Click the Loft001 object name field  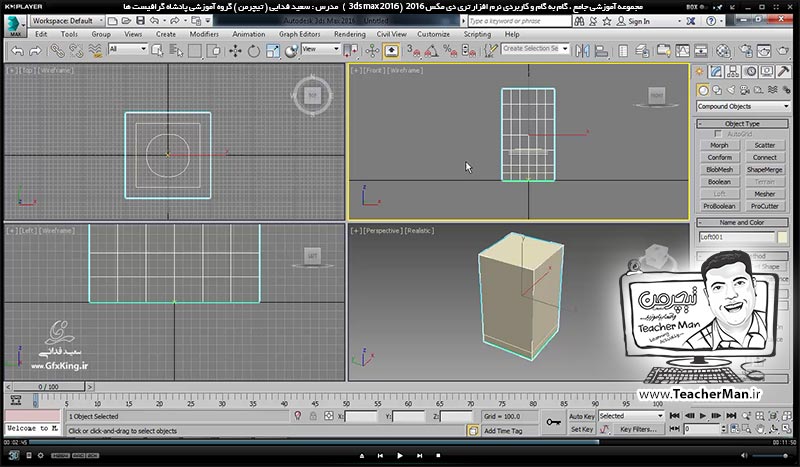[x=737, y=237]
